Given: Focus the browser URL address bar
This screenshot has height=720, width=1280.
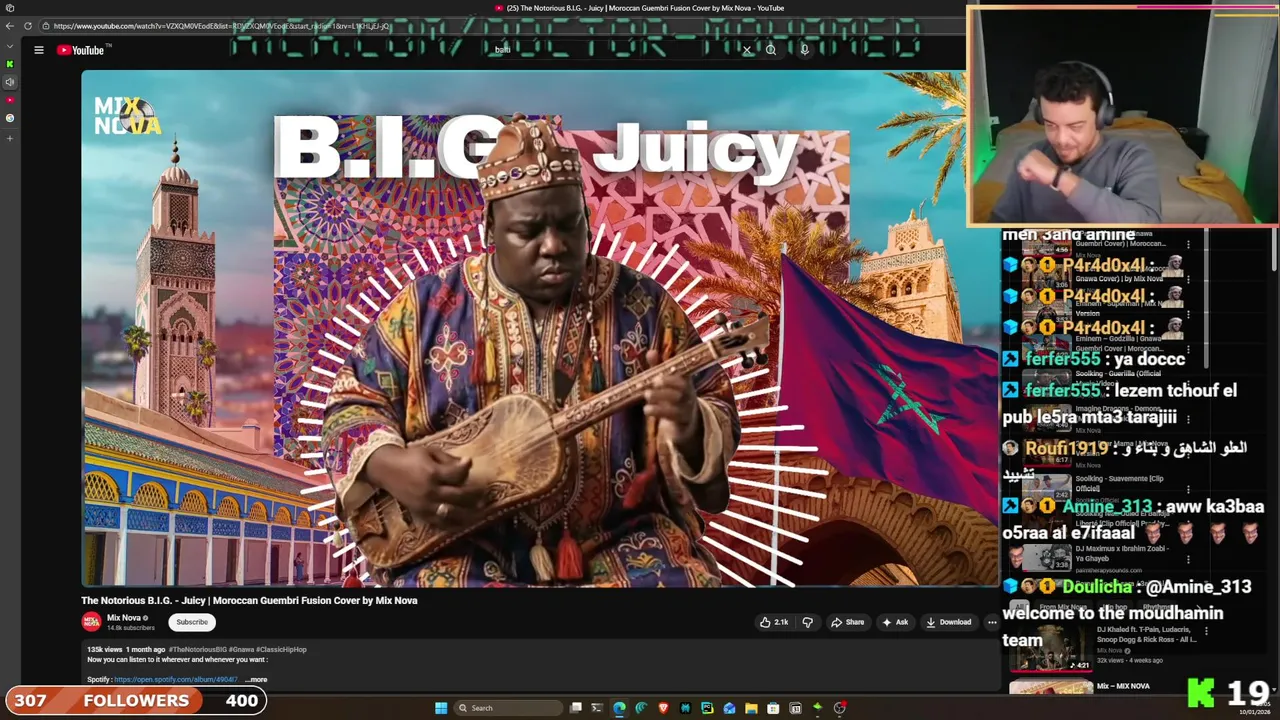Looking at the screenshot, I should click(500, 26).
